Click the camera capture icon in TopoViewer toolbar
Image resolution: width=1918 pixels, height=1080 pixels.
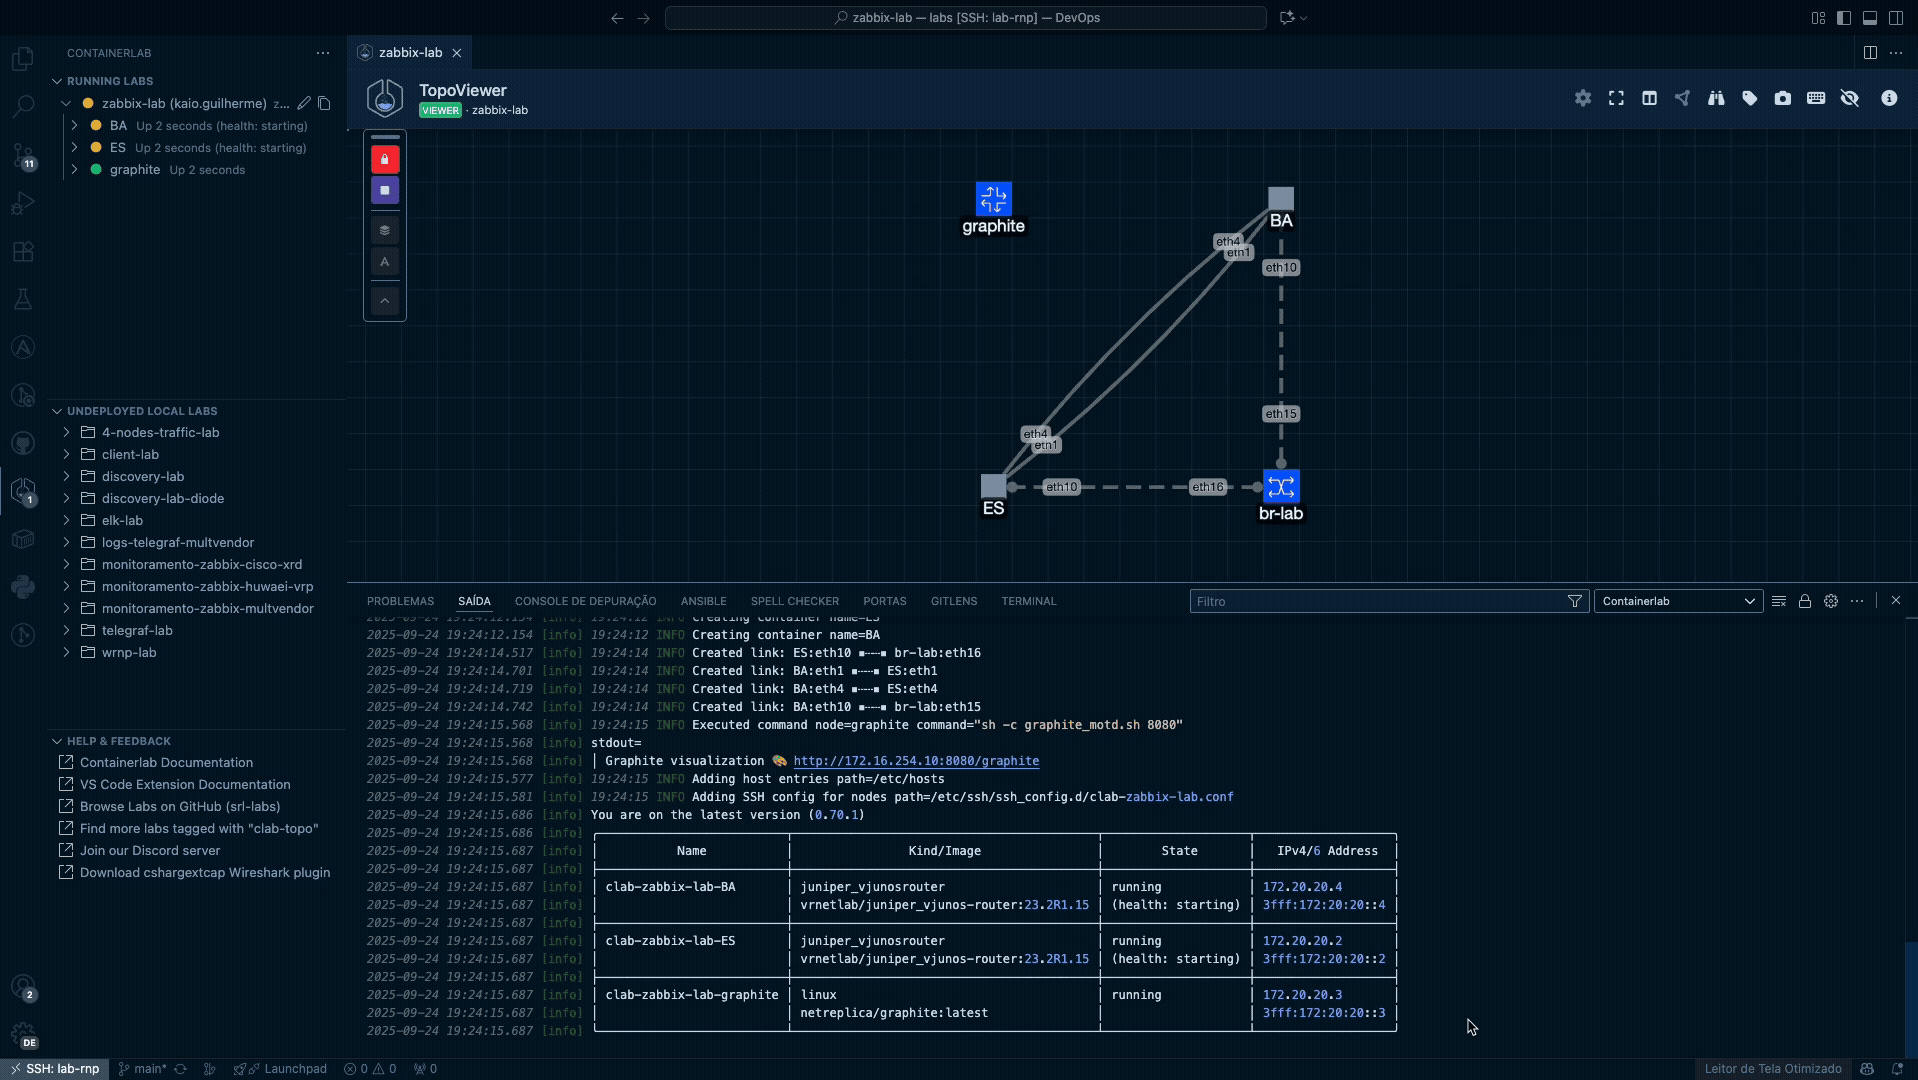[1782, 98]
